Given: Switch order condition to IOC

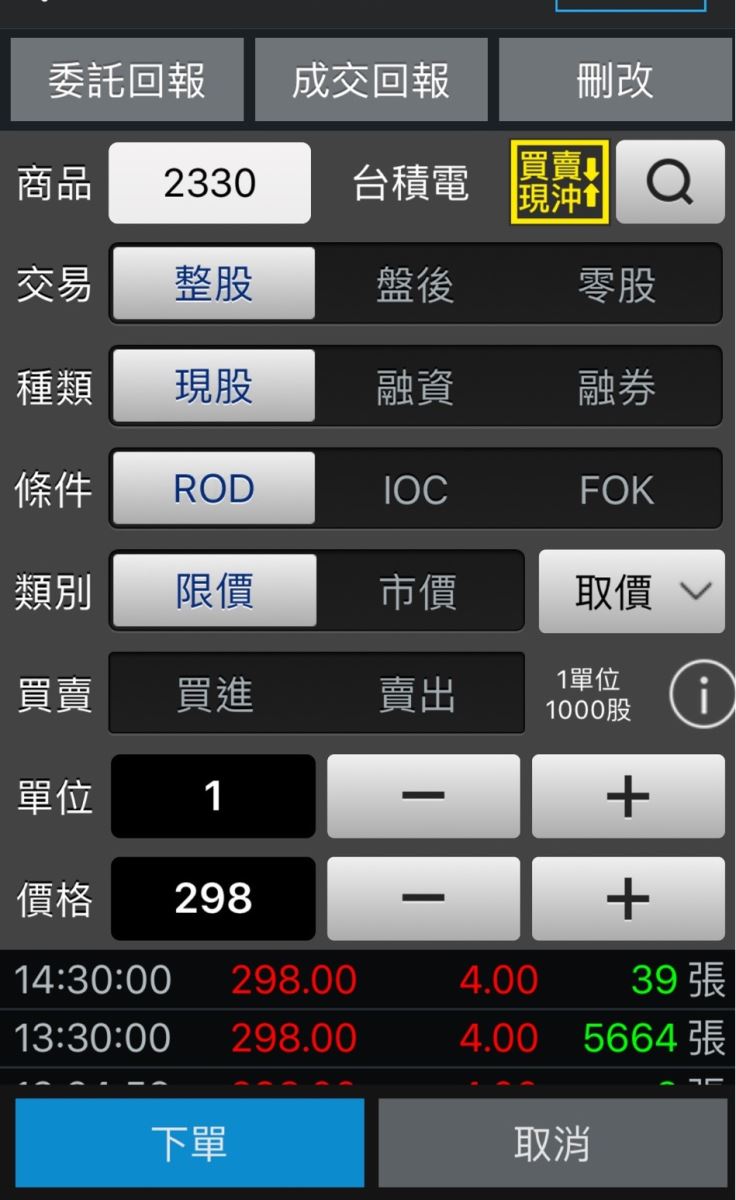Looking at the screenshot, I should (x=415, y=490).
